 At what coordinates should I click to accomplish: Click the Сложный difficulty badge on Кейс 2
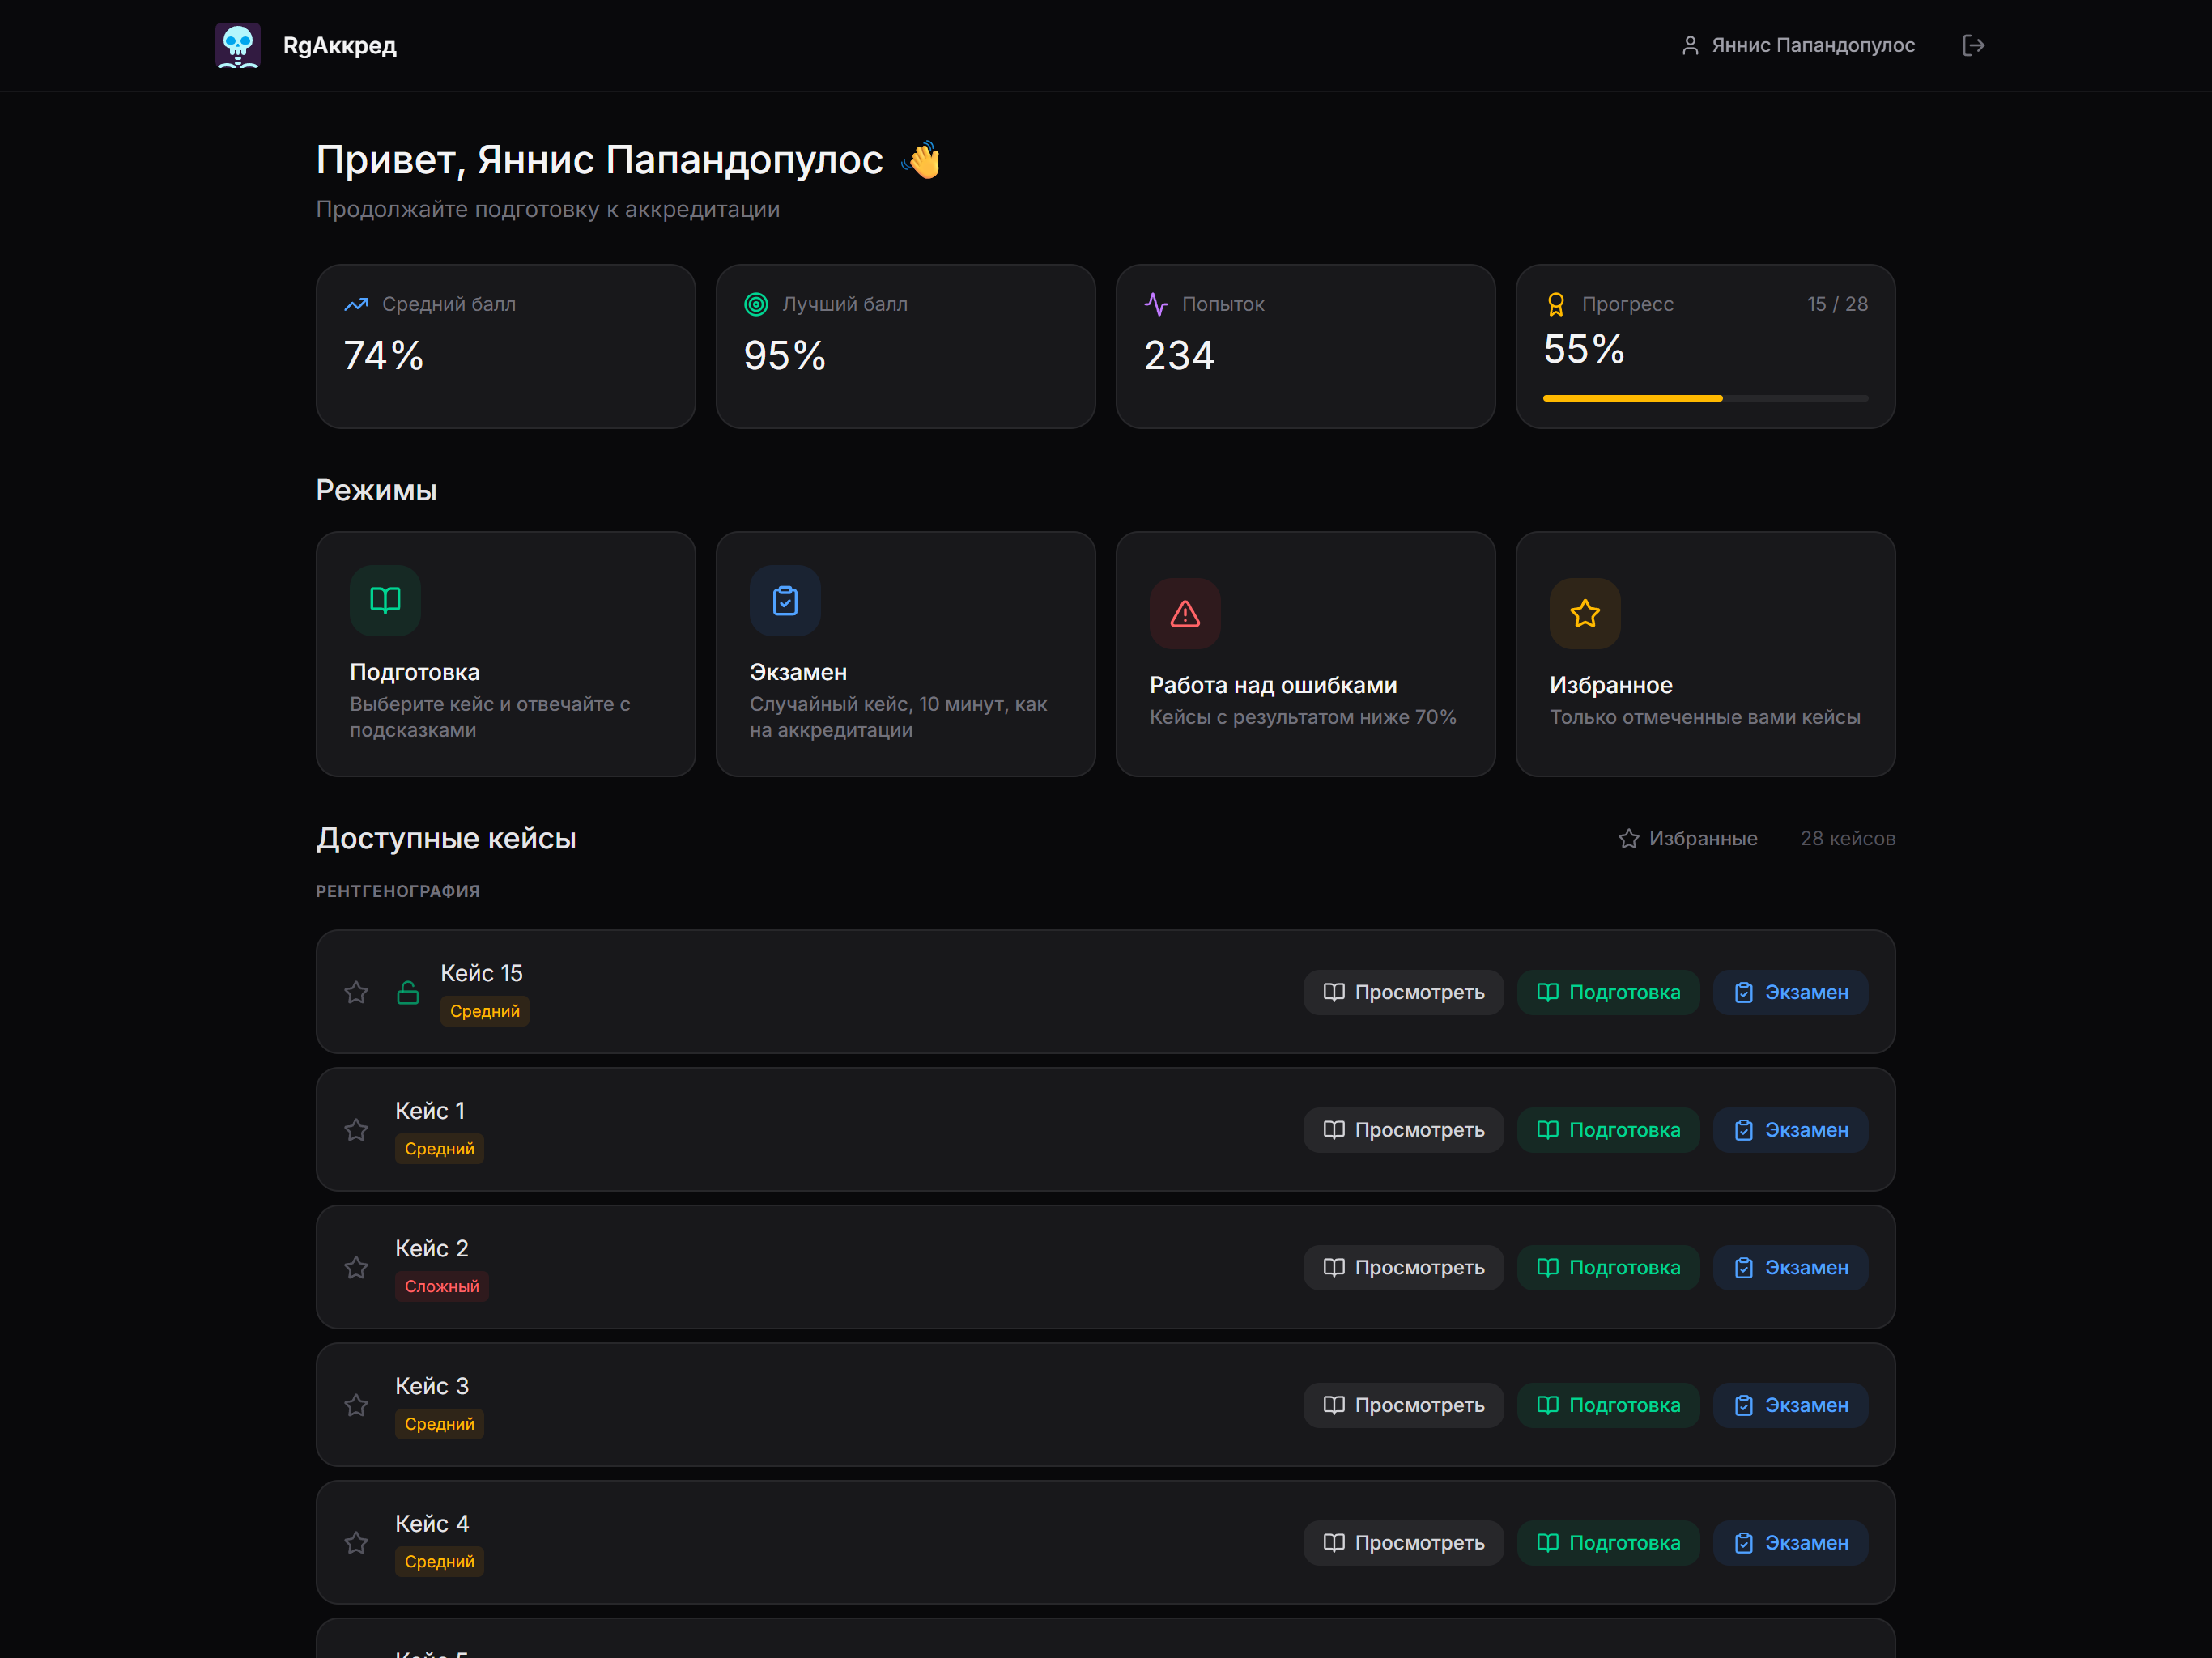(442, 1286)
